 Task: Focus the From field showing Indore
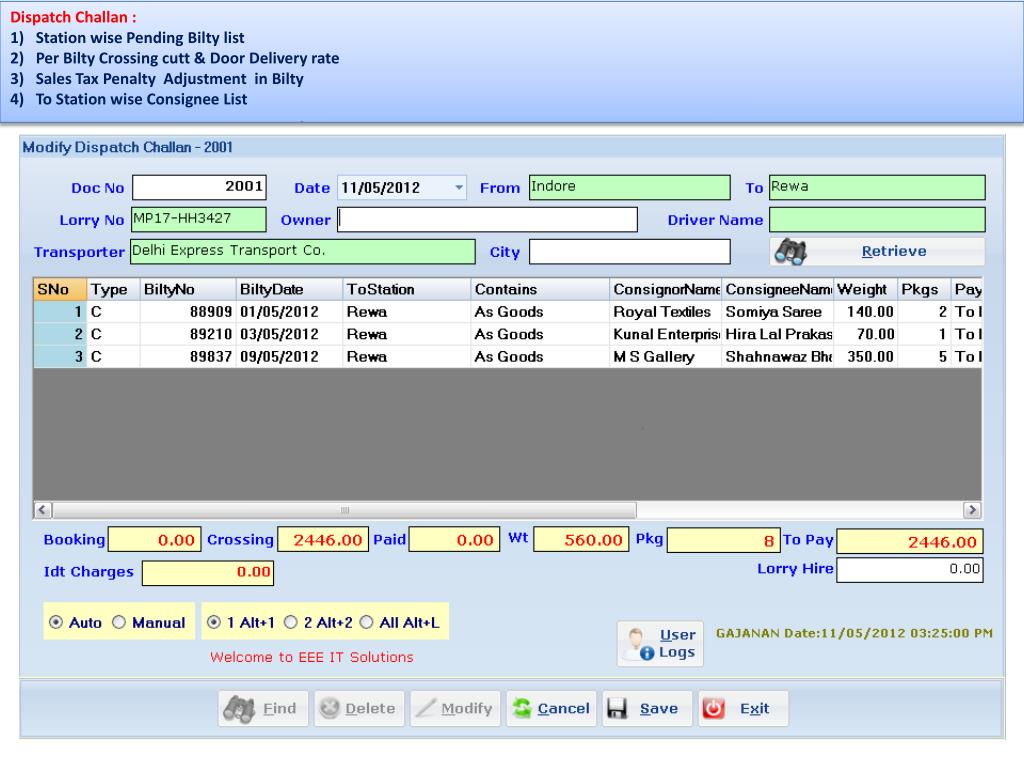tap(630, 187)
